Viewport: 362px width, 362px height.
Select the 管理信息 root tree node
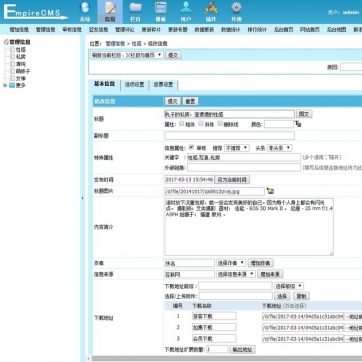[20, 42]
